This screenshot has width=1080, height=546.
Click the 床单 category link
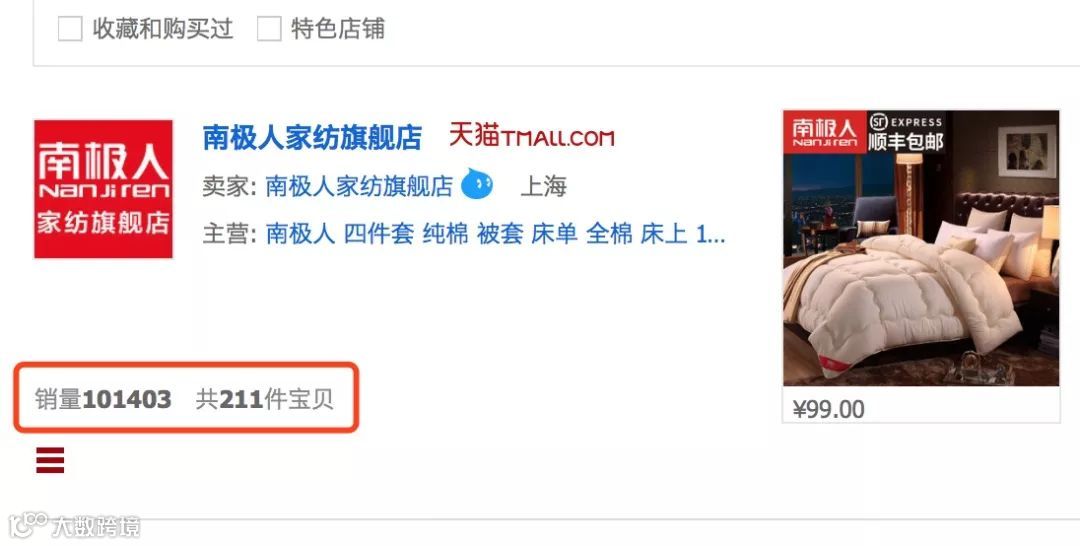[554, 234]
